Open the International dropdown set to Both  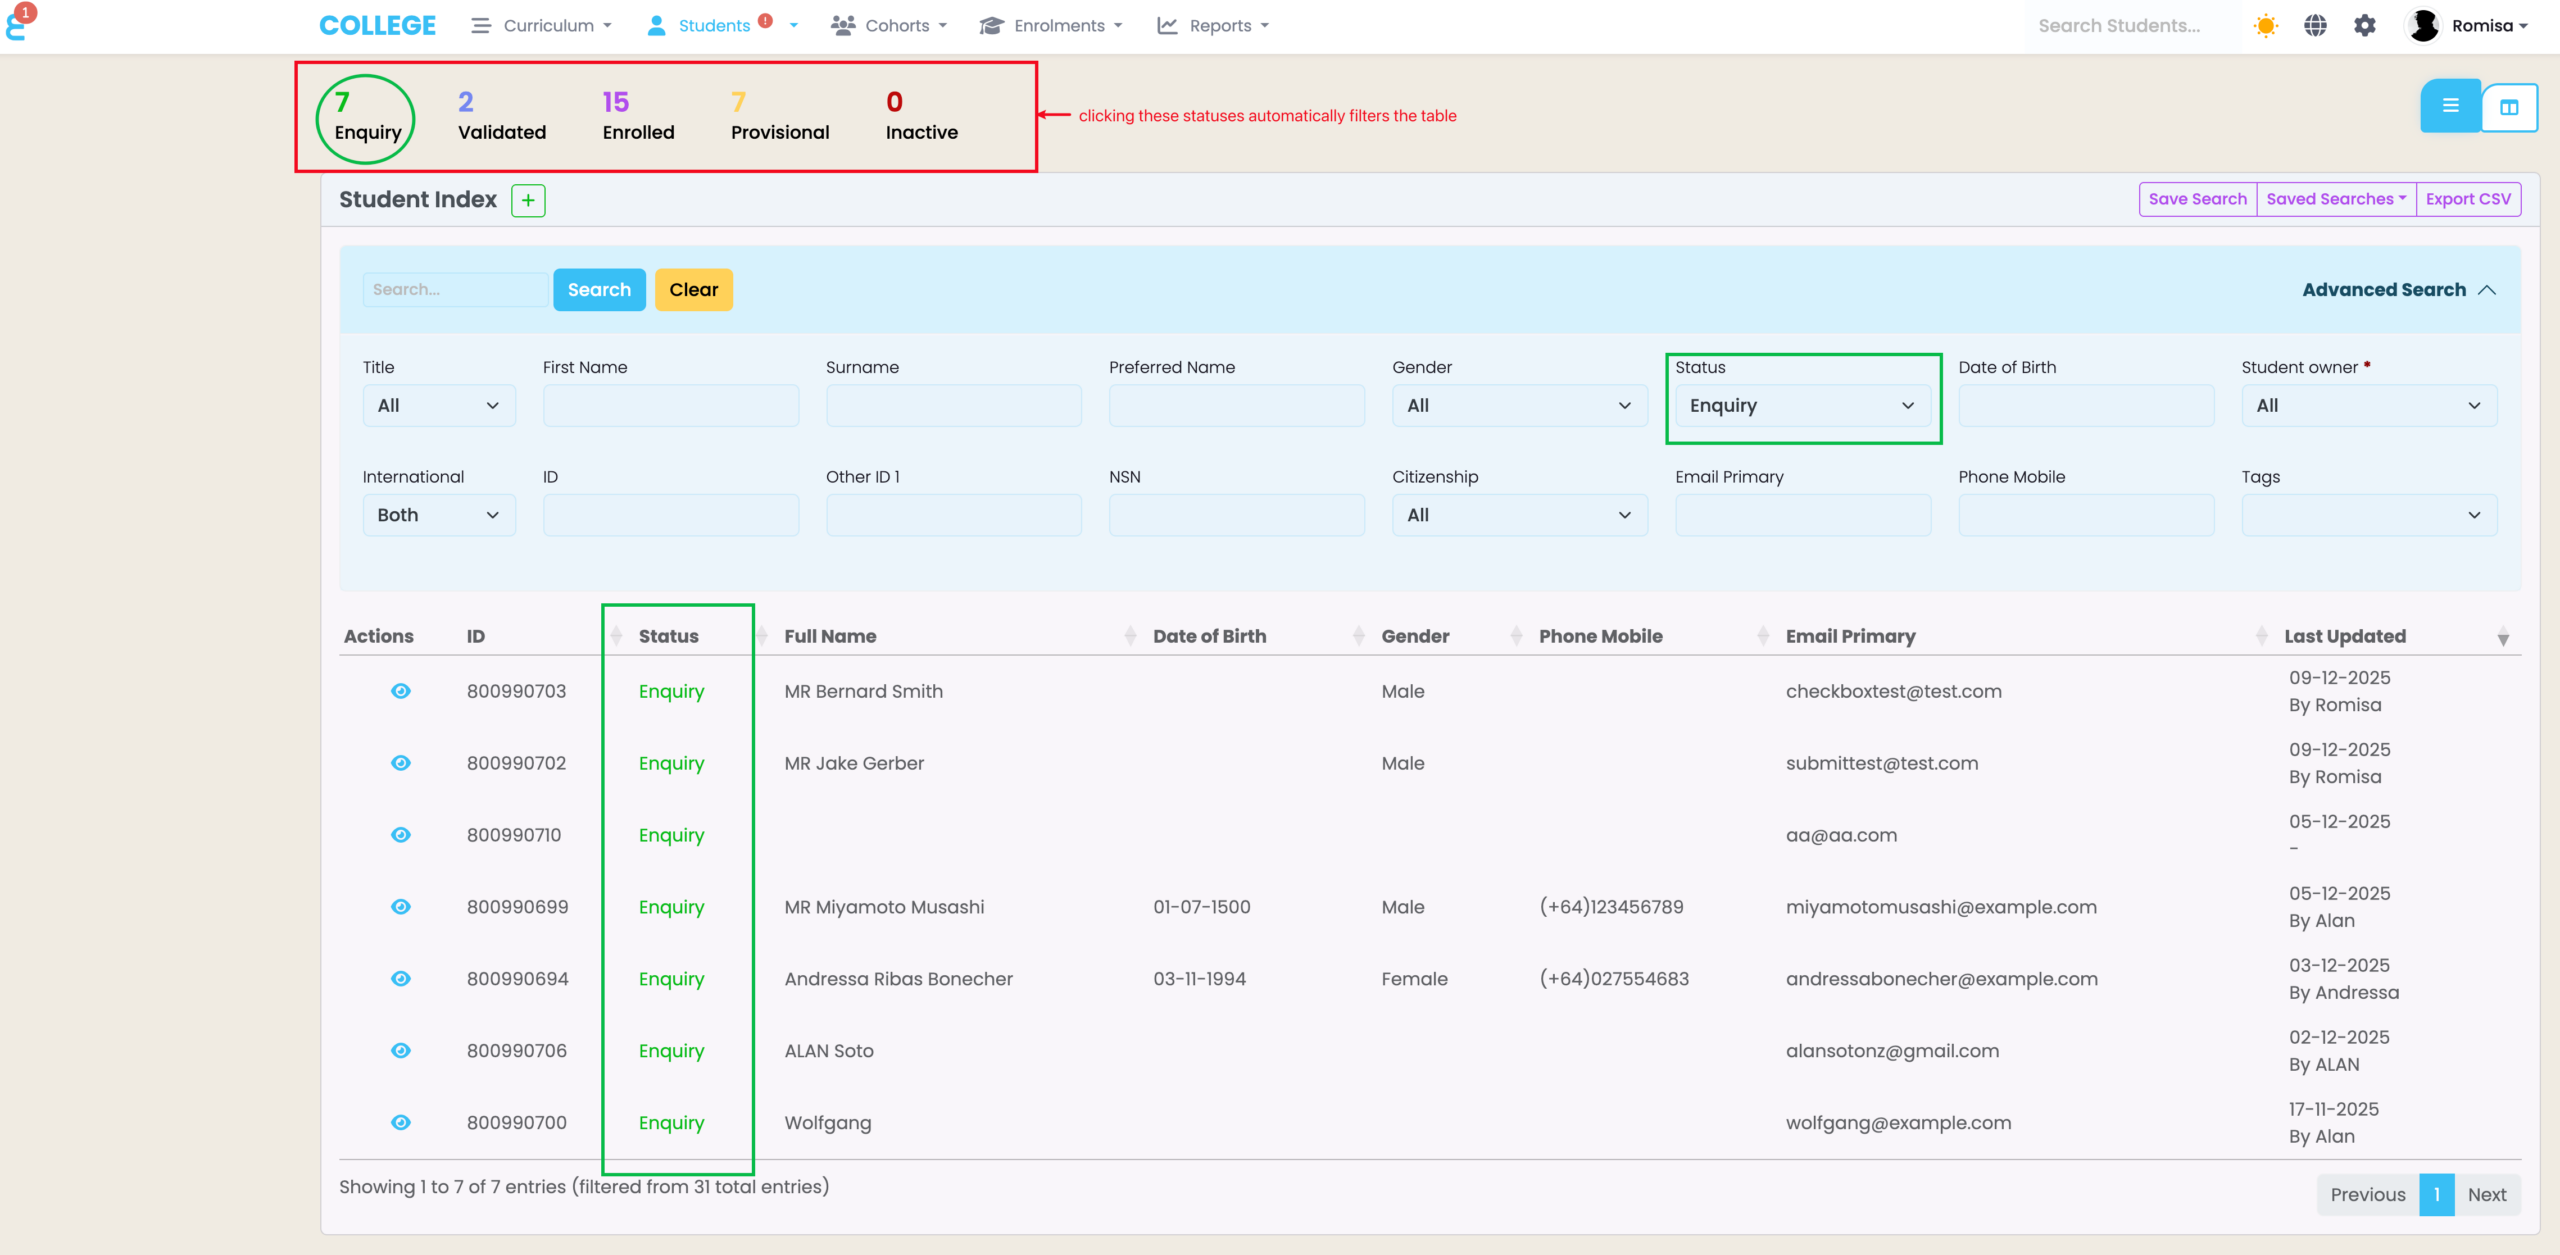click(438, 515)
